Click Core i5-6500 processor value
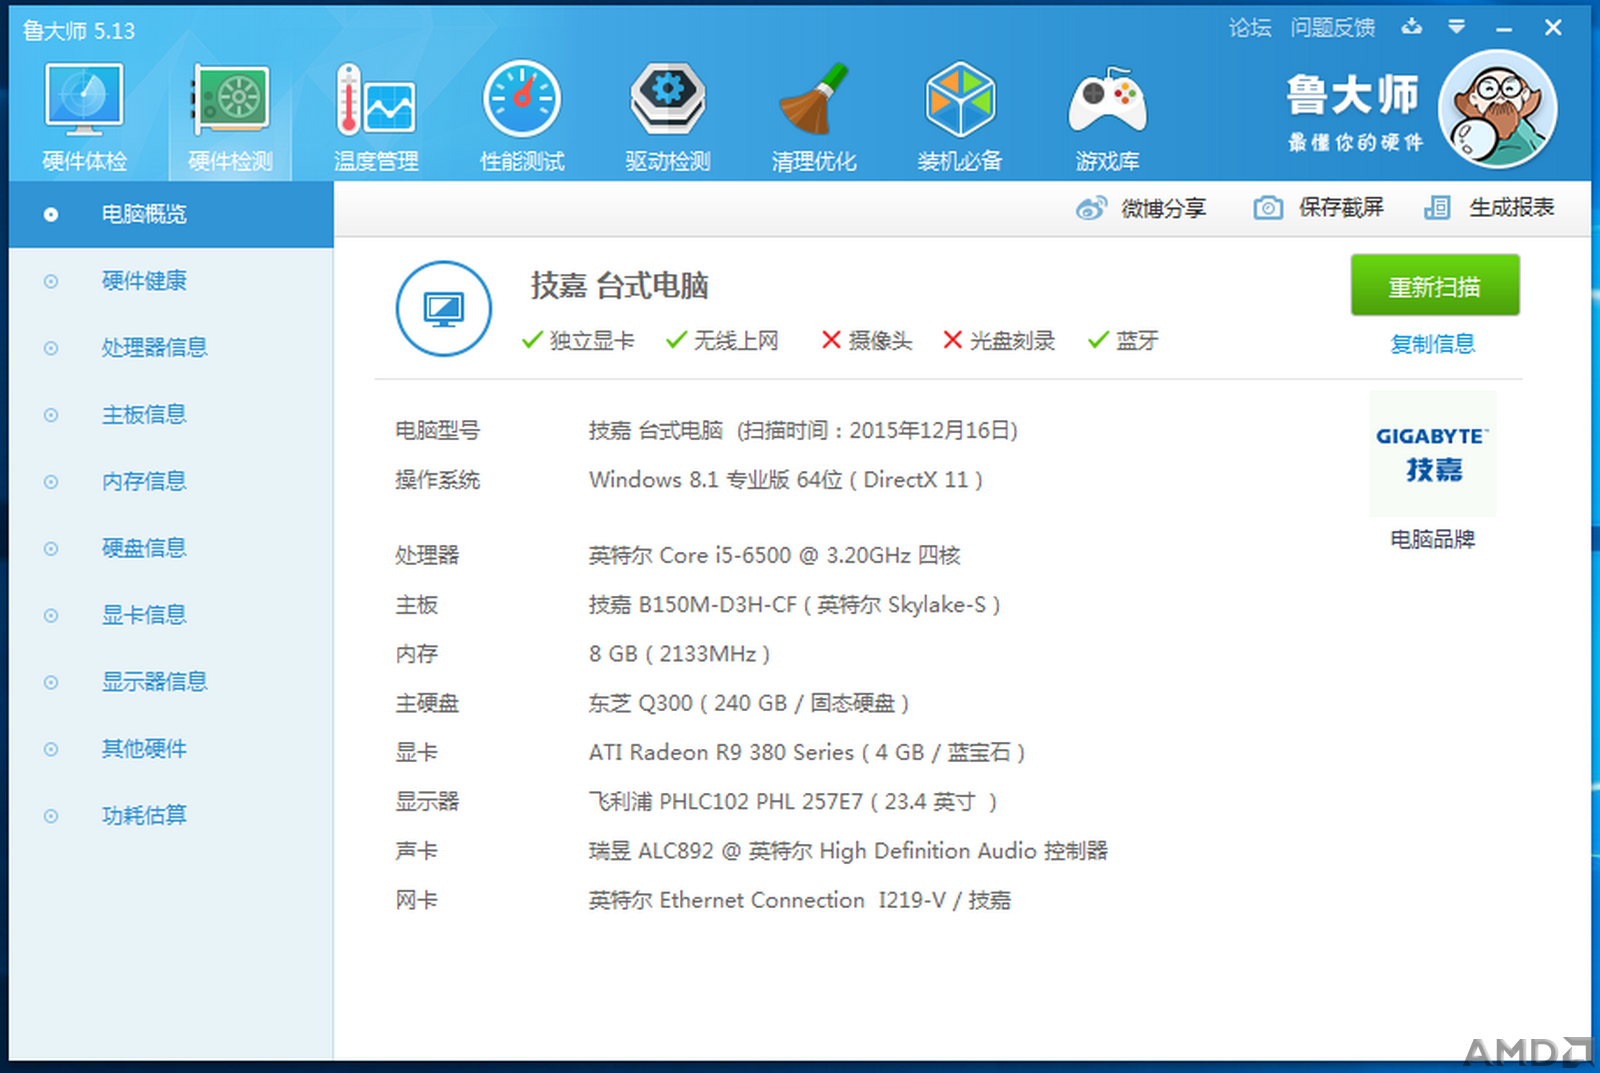 click(774, 555)
